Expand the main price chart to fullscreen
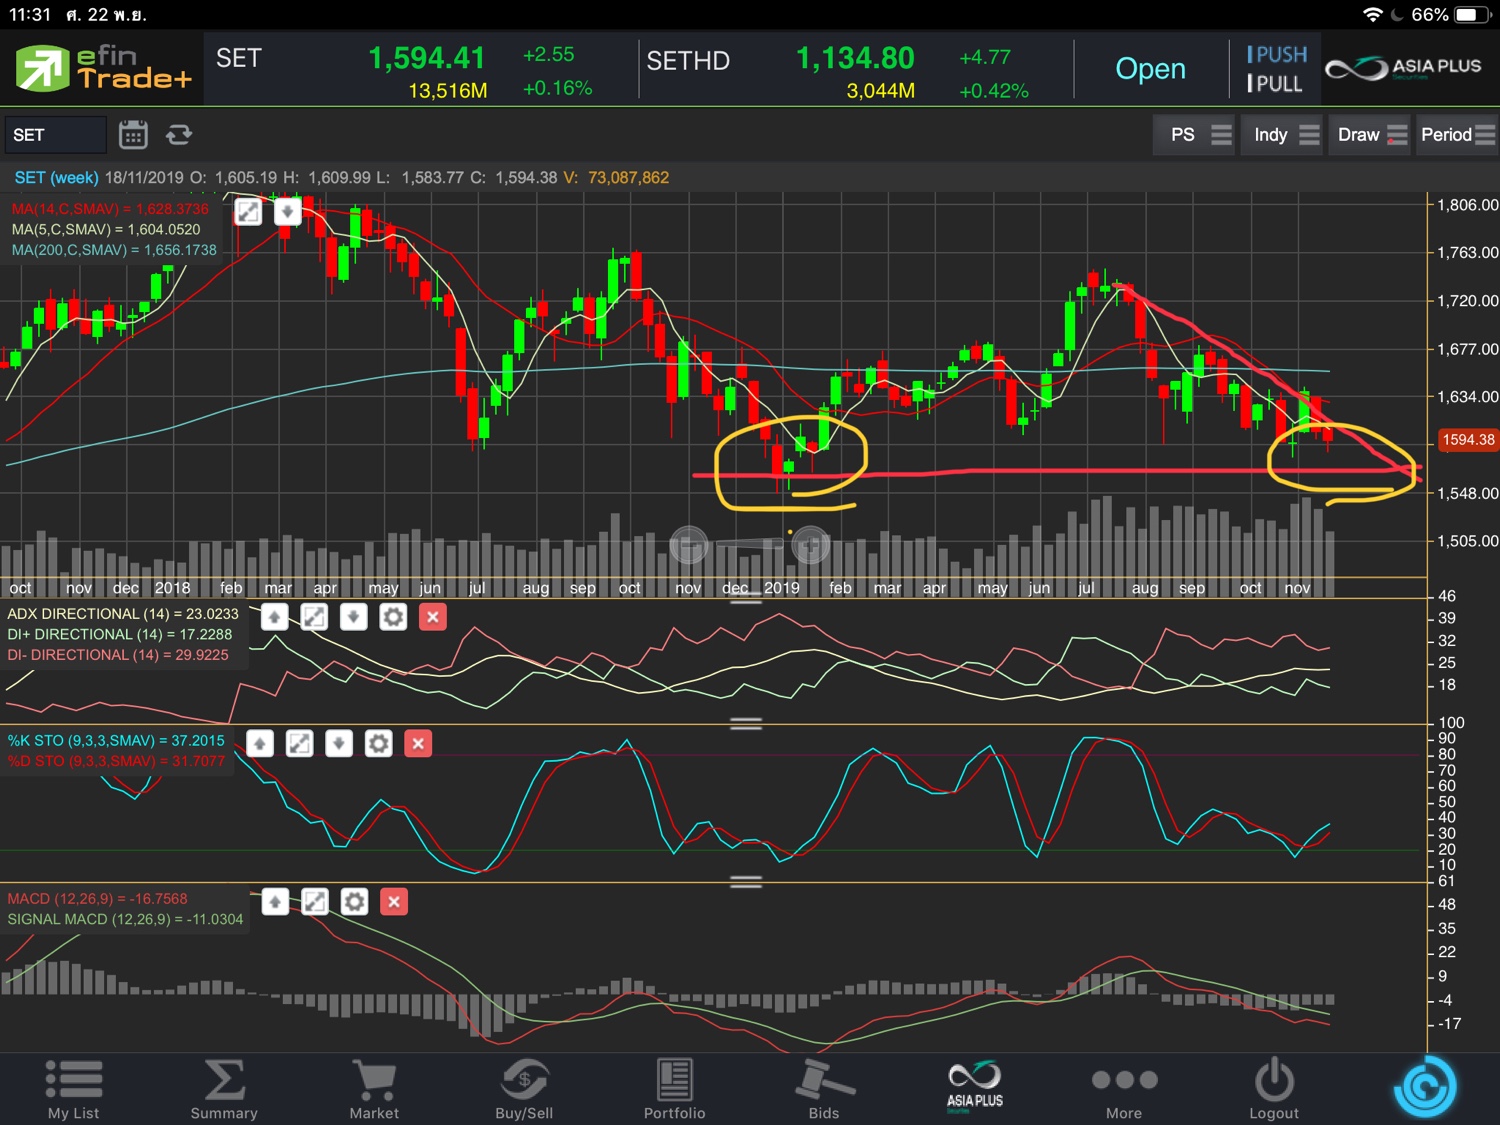This screenshot has width=1500, height=1125. click(248, 211)
